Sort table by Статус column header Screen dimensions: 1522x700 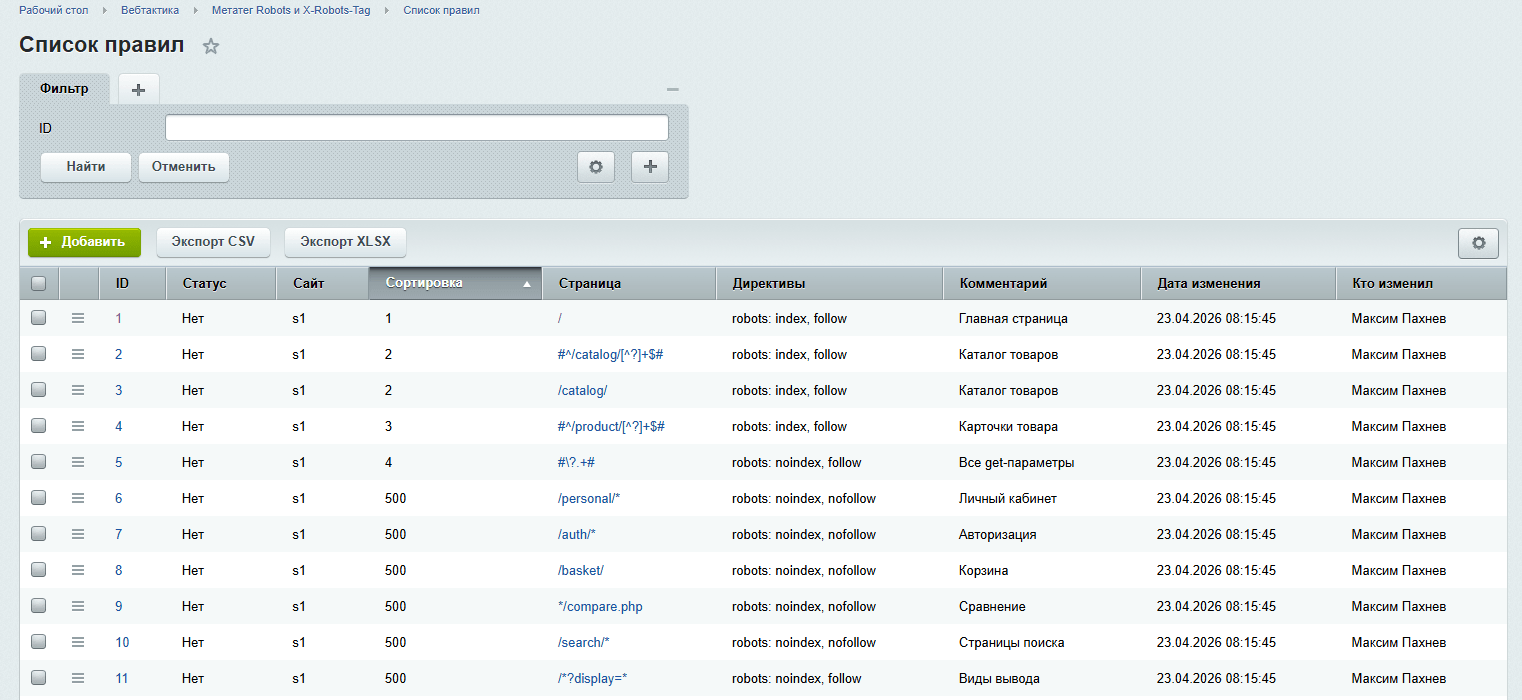(221, 283)
